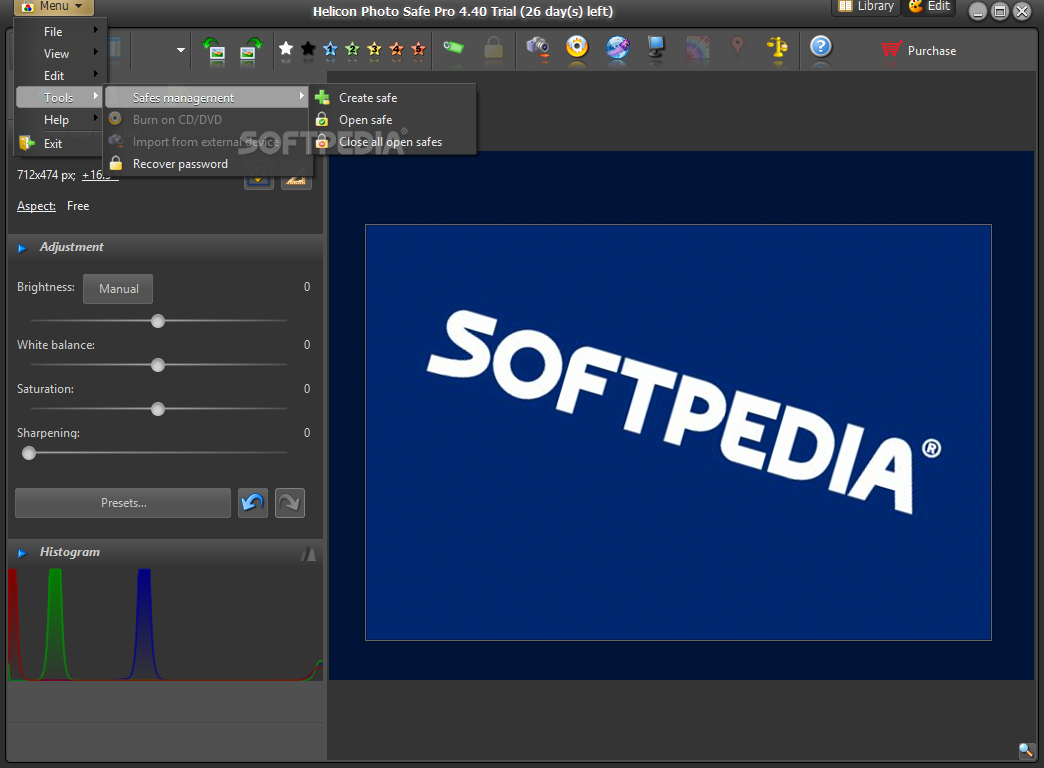Choose Burn on CD/DVD
1044x768 pixels.
tap(206, 119)
